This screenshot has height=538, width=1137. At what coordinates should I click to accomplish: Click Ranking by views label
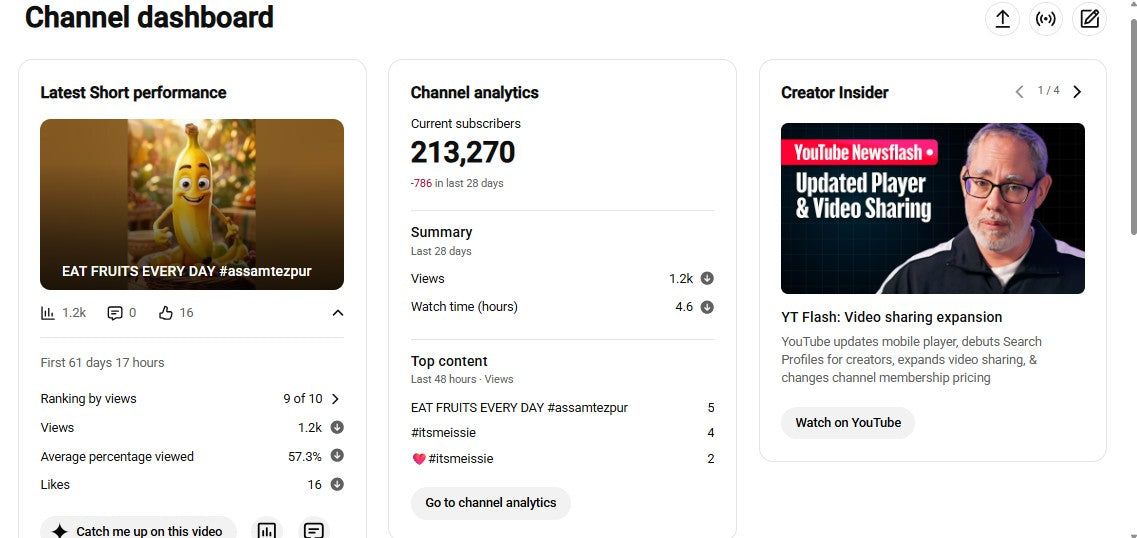click(x=88, y=399)
